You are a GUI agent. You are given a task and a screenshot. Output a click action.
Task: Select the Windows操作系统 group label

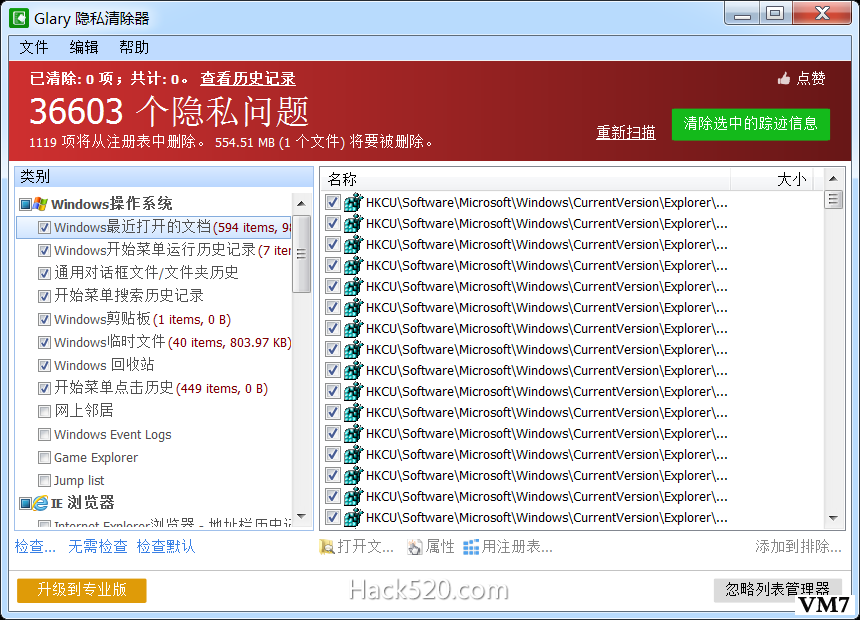pos(112,204)
